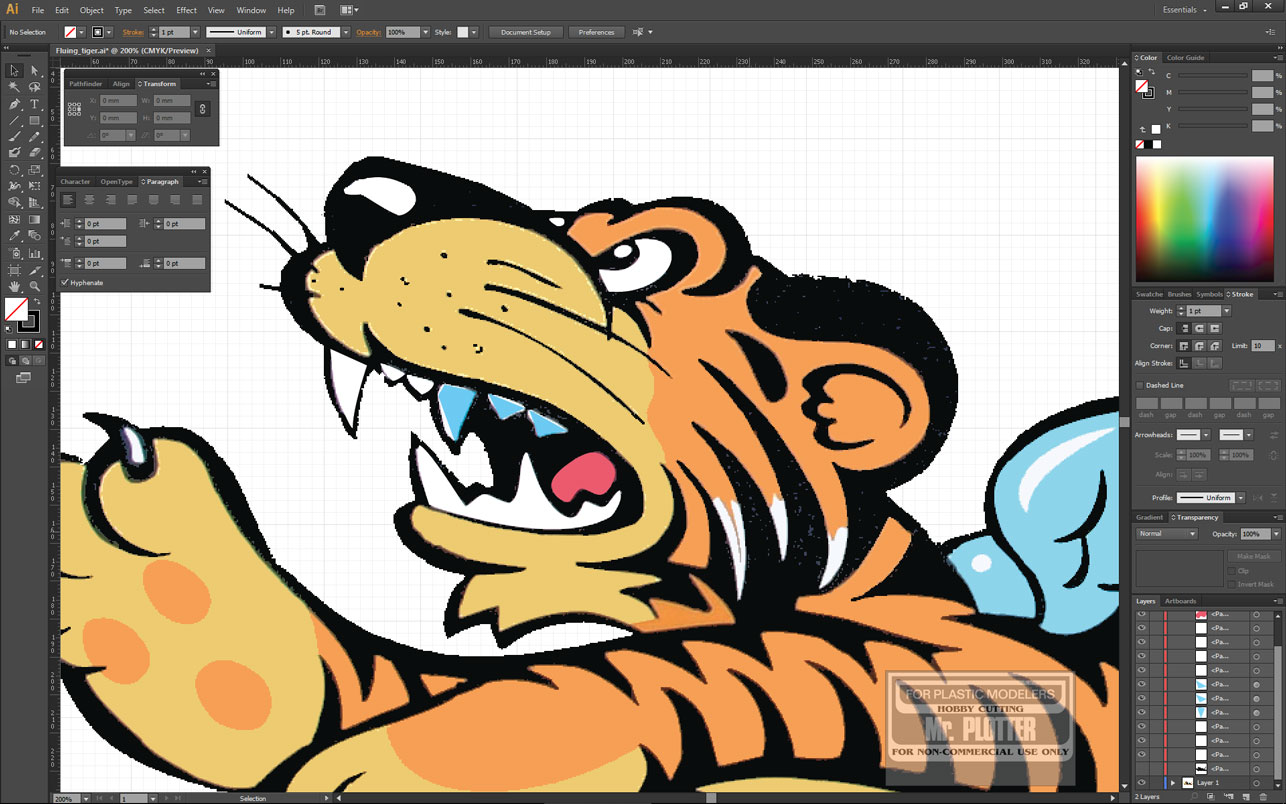Screen dimensions: 1286x804
Task: Open the Essentials workspace dropdown
Action: pos(1184,10)
